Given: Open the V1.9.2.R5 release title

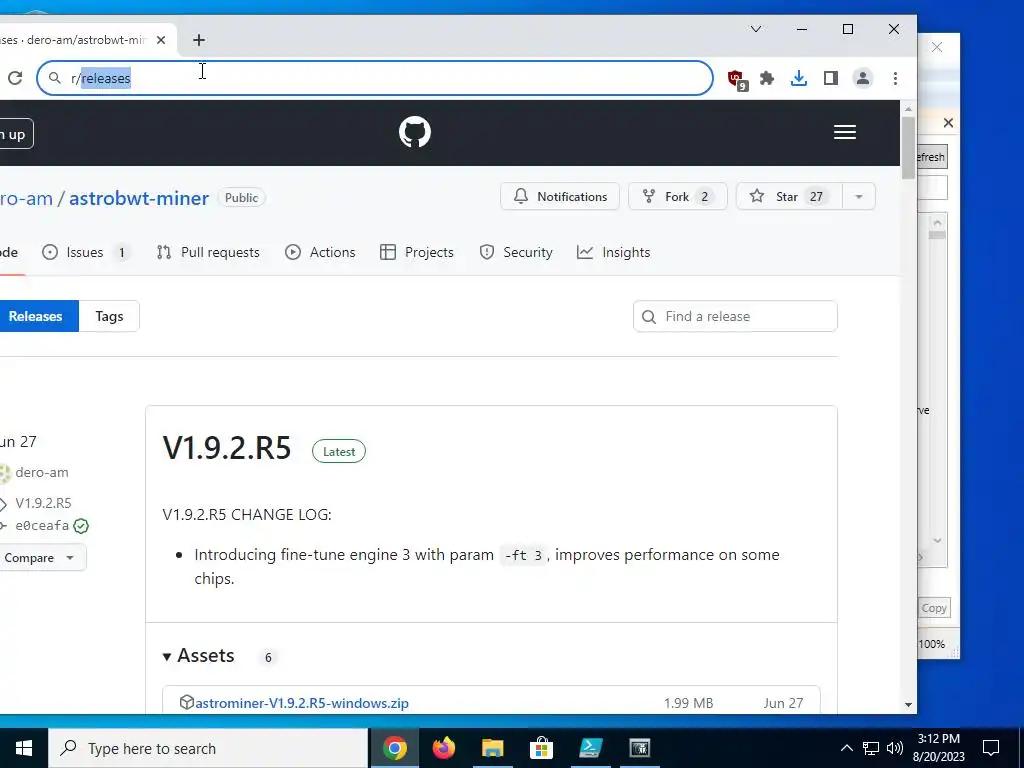Looking at the screenshot, I should pos(227,448).
